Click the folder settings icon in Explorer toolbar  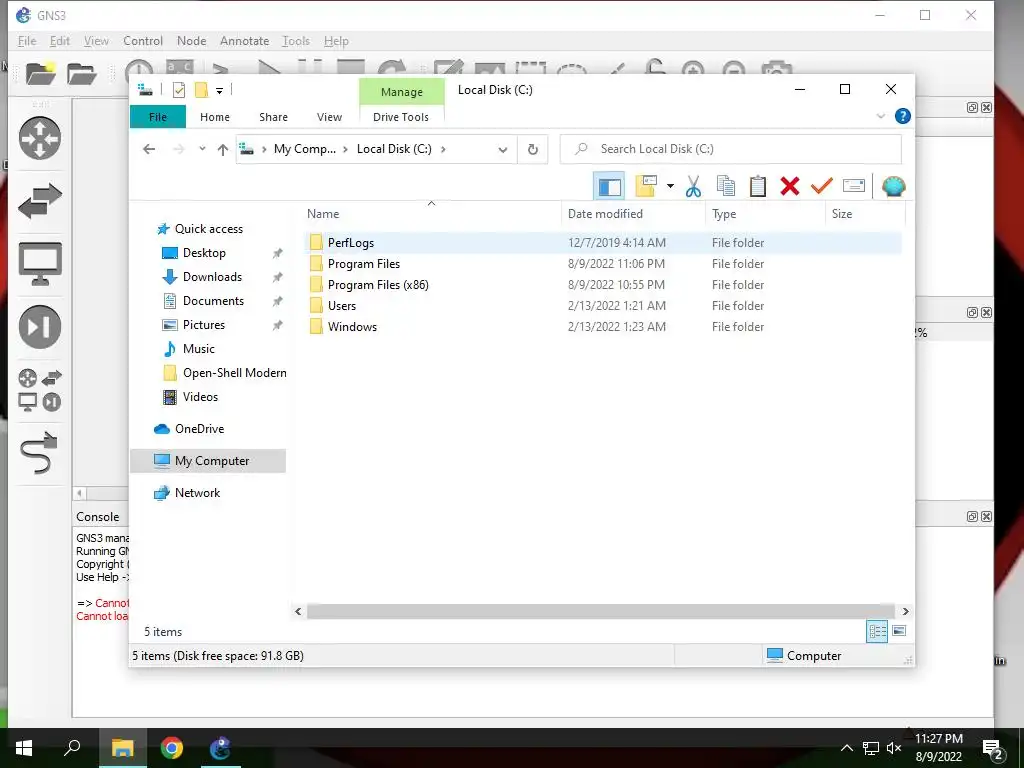646,186
